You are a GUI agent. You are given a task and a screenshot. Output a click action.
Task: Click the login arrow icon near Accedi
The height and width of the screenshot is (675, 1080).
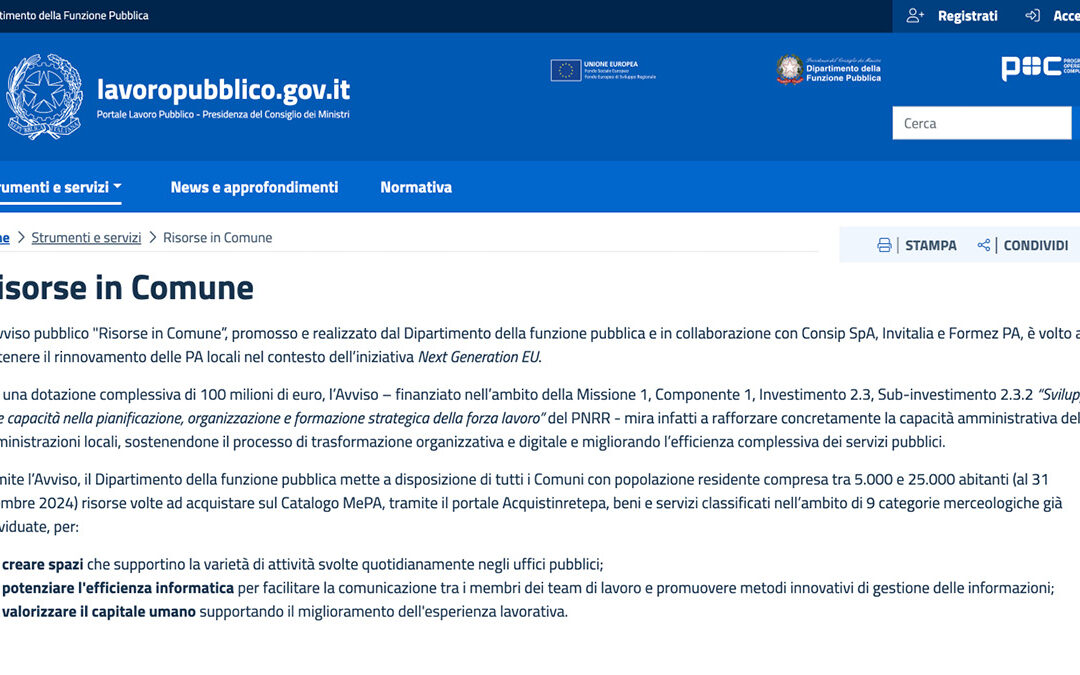1032,15
